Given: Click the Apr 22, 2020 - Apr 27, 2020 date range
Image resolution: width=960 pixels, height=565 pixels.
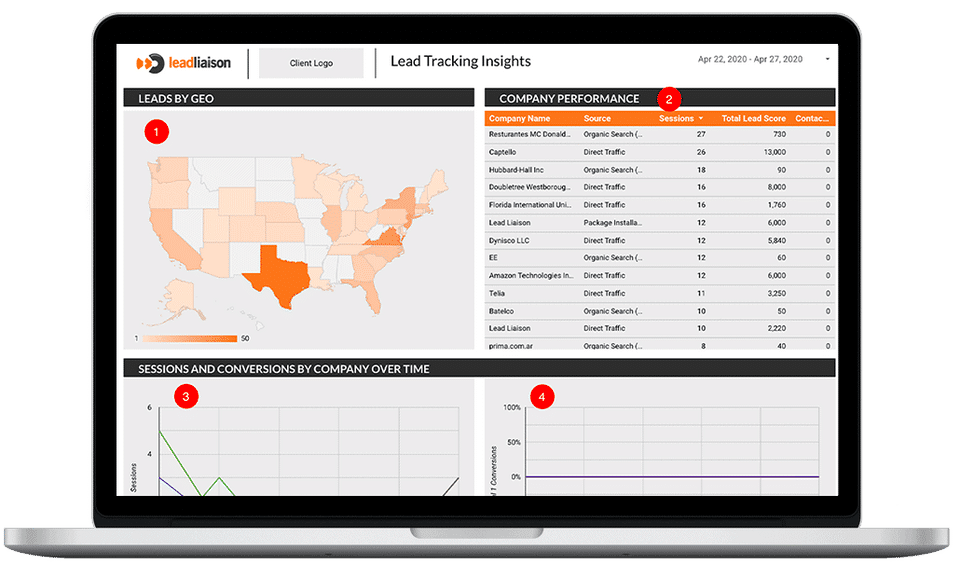Looking at the screenshot, I should tap(750, 59).
